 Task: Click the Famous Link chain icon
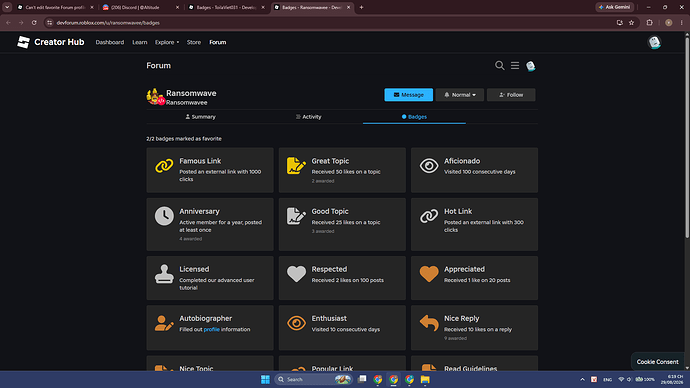[164, 166]
